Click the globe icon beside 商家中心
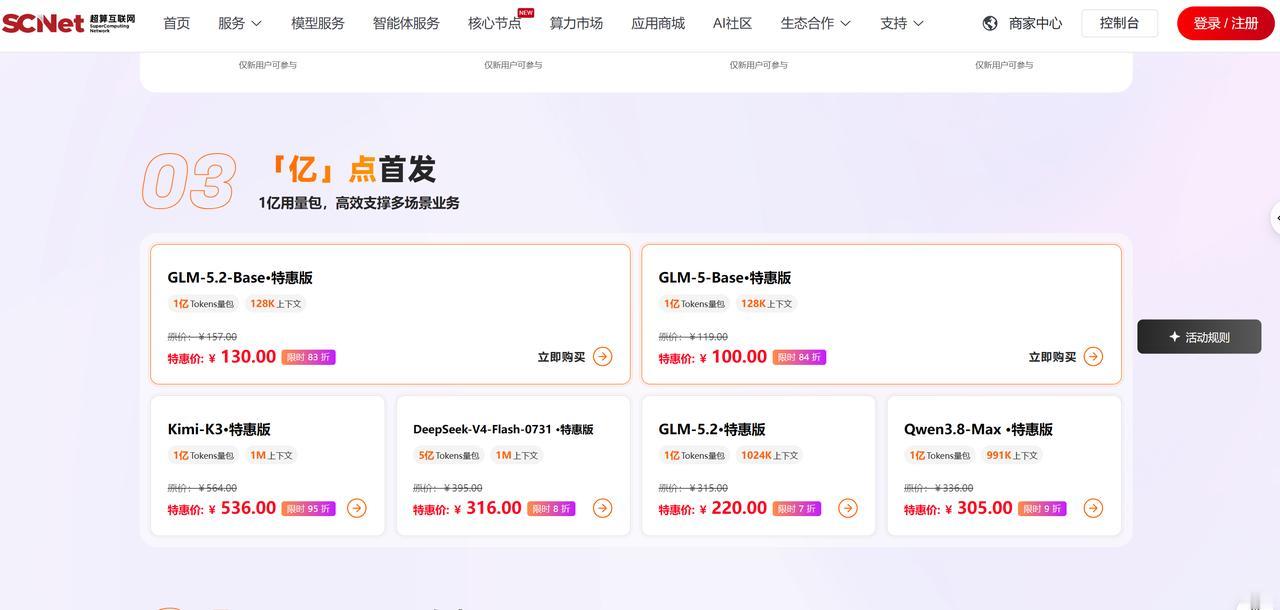The width and height of the screenshot is (1280, 610). tap(990, 23)
